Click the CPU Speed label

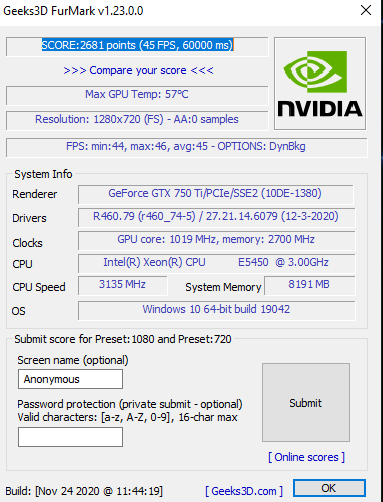pos(39,287)
